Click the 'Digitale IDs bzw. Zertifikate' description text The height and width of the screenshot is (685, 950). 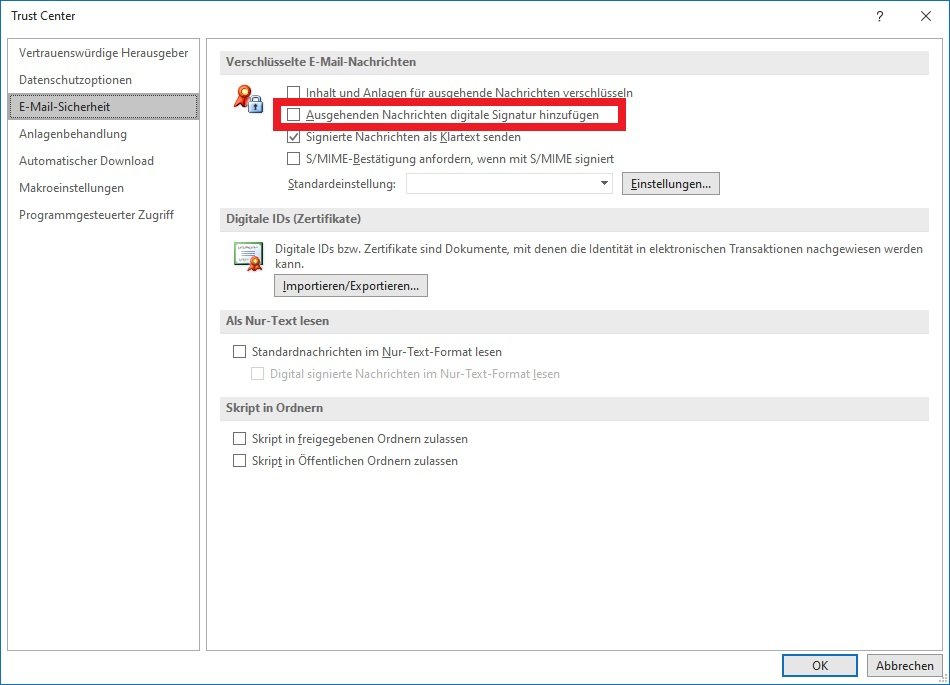[x=599, y=256]
